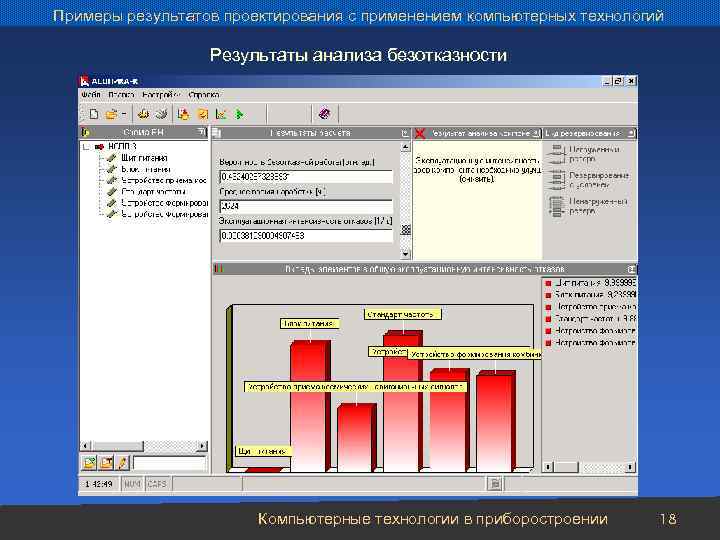Expand dropdown arrow beside open folder icon
This screenshot has height=540, width=720.
[x=124, y=114]
